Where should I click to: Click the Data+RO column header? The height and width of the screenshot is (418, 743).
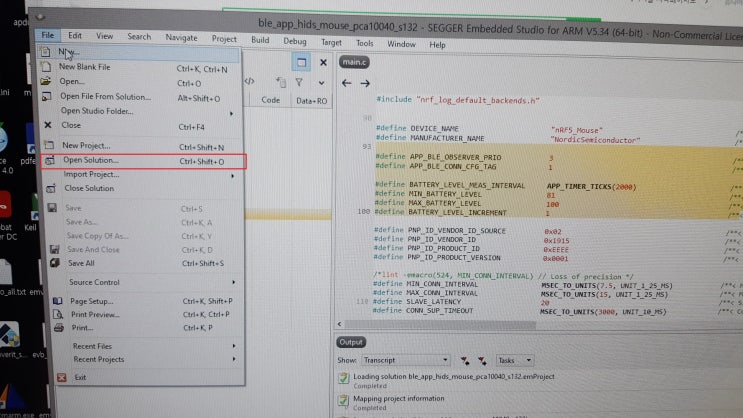pyautogui.click(x=311, y=100)
